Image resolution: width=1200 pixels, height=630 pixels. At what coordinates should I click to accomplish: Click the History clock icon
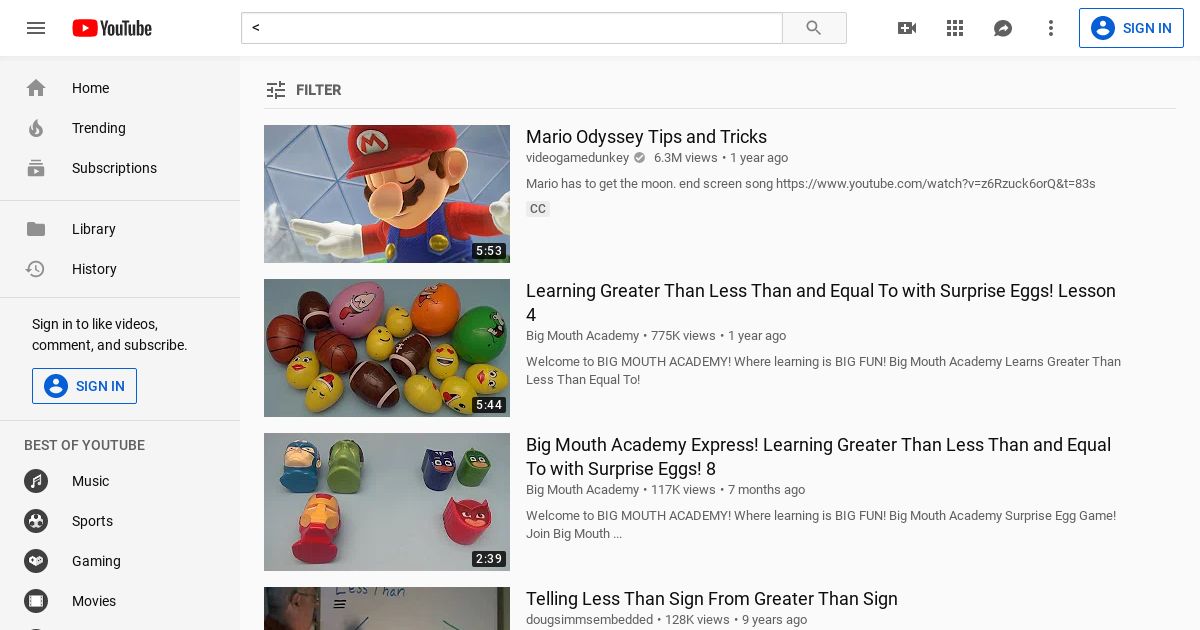coord(36,269)
